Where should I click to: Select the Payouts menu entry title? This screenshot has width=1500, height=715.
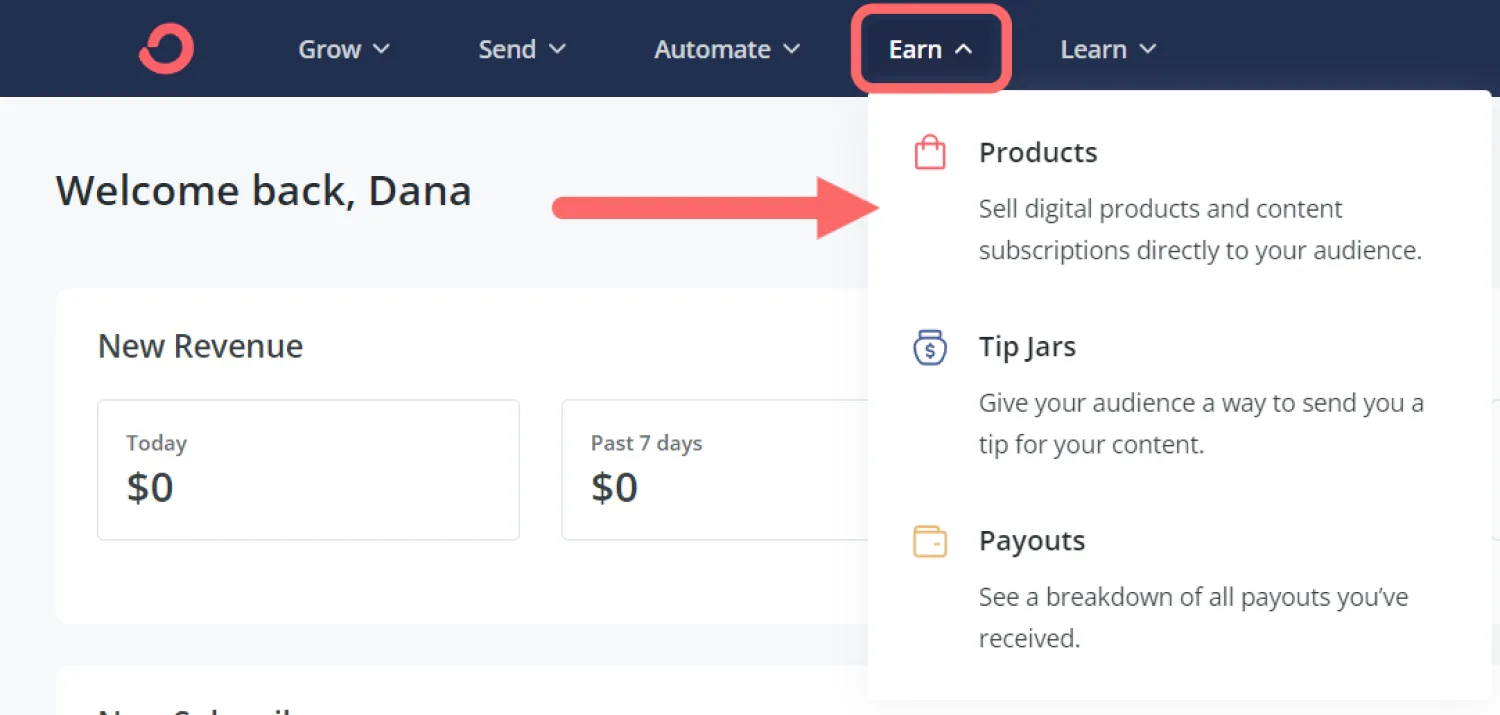pyautogui.click(x=1032, y=541)
